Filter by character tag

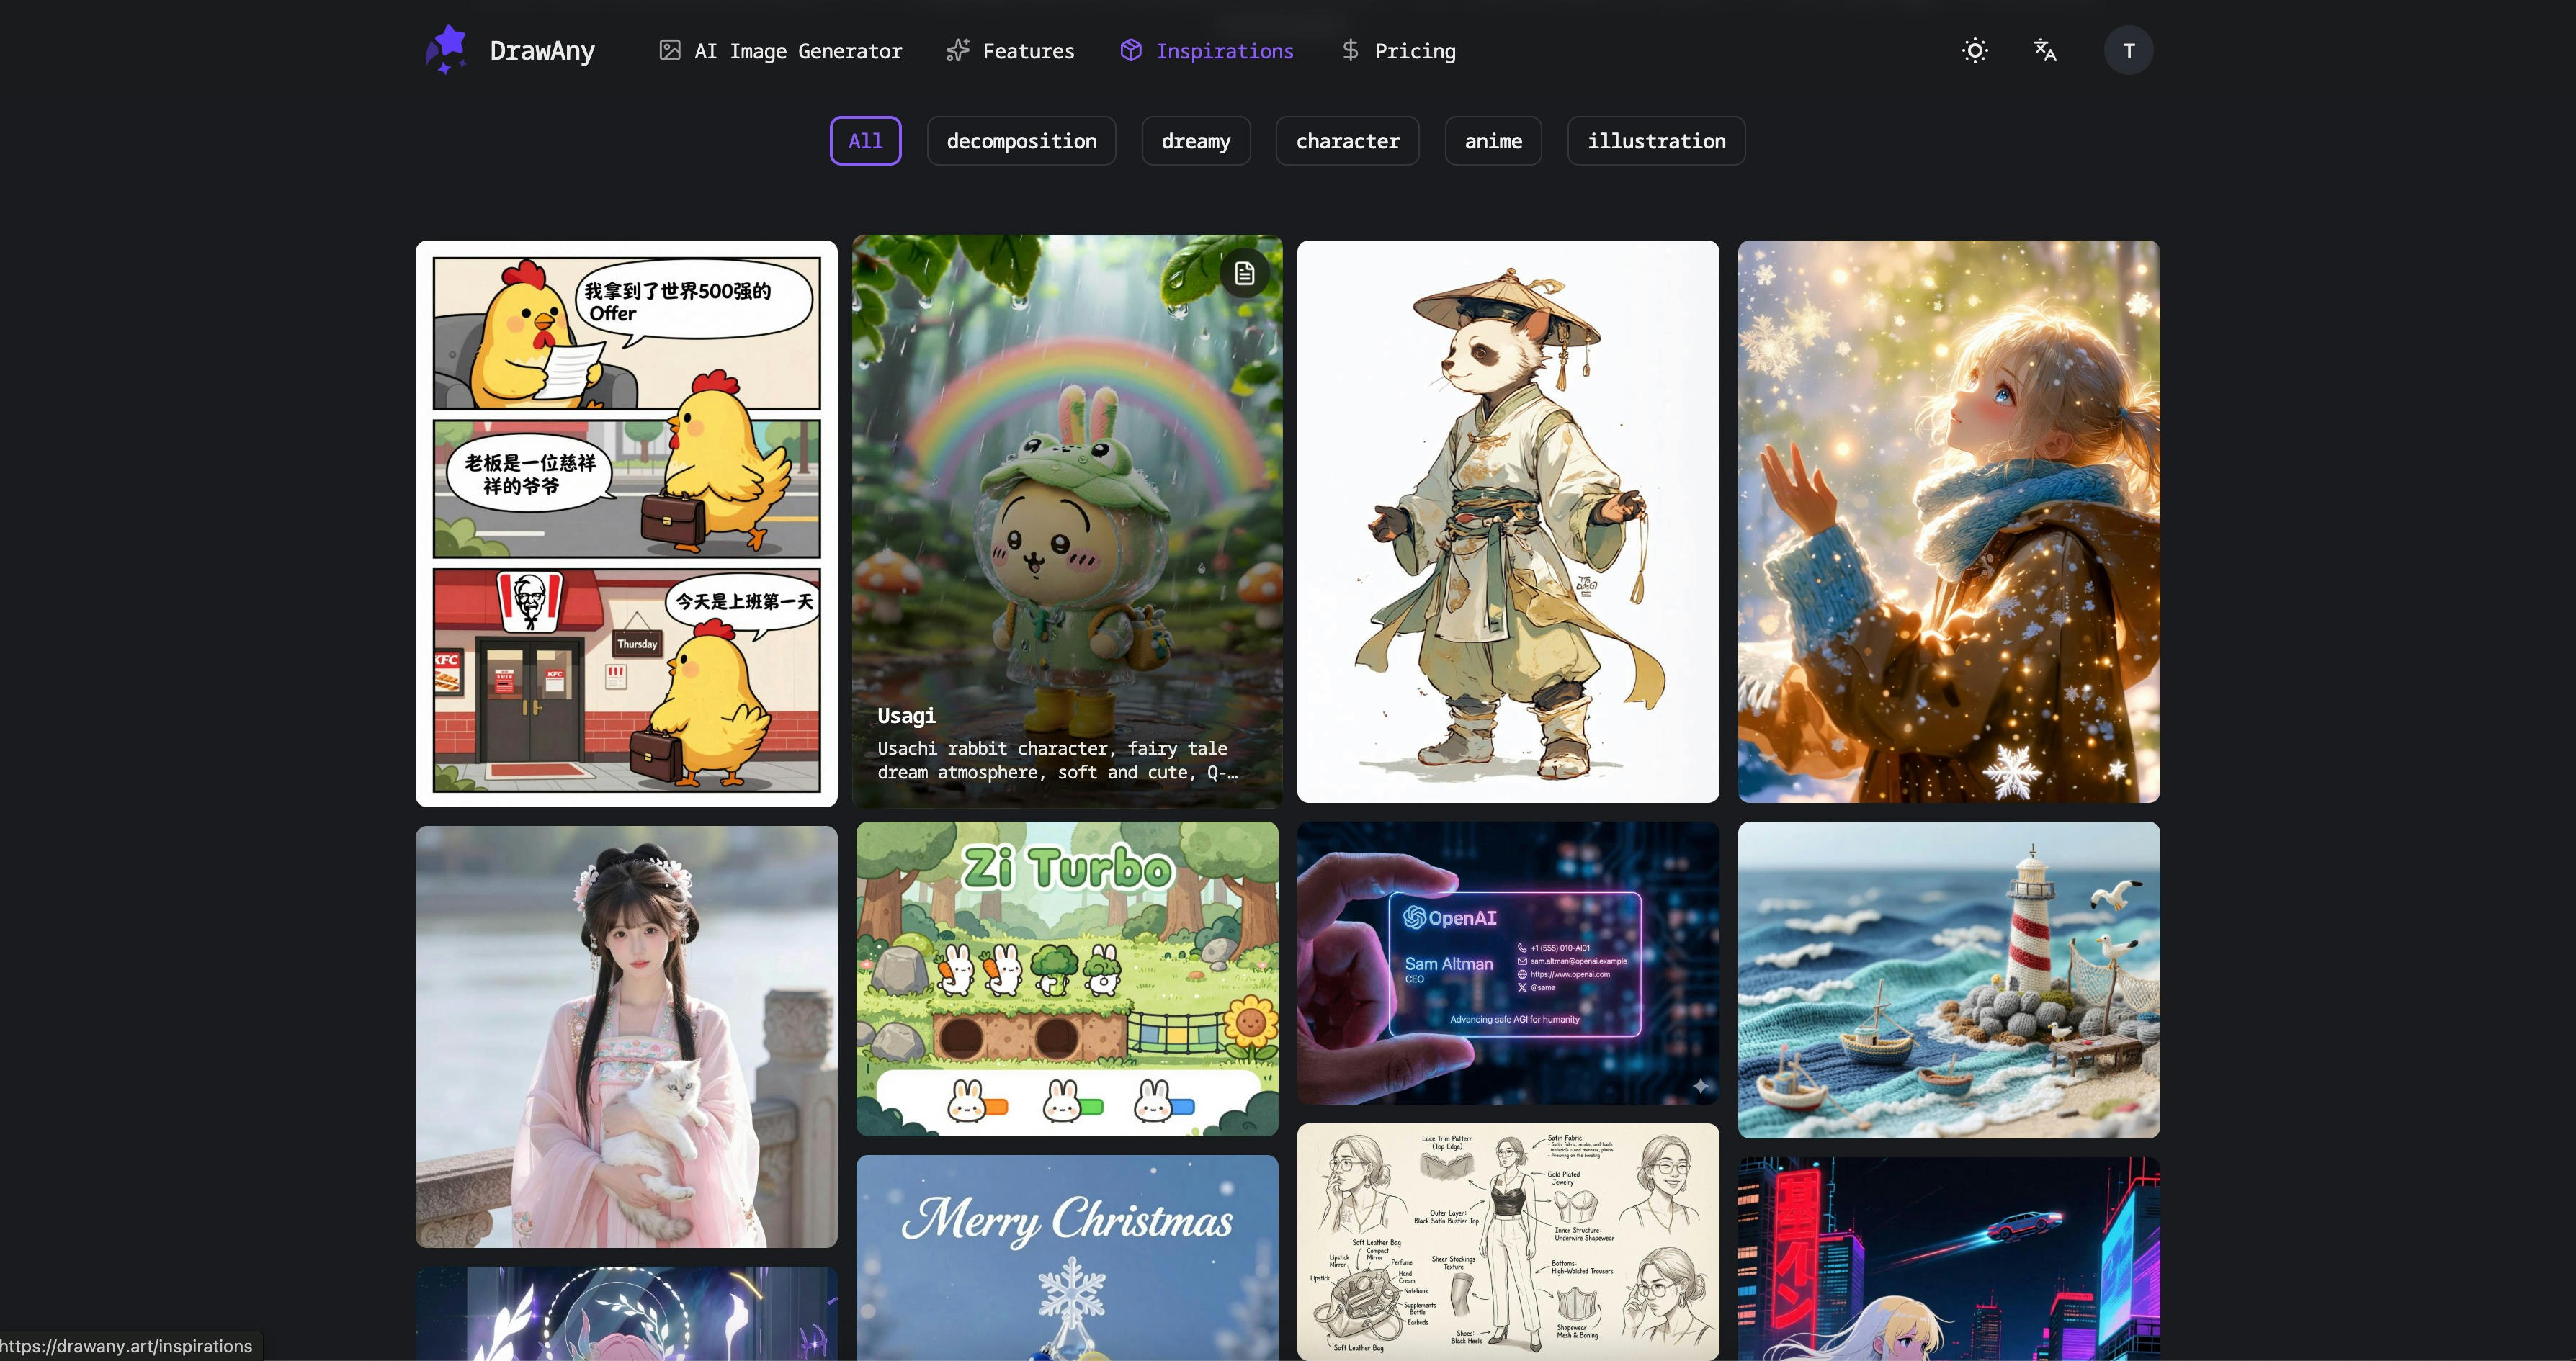[x=1347, y=141]
